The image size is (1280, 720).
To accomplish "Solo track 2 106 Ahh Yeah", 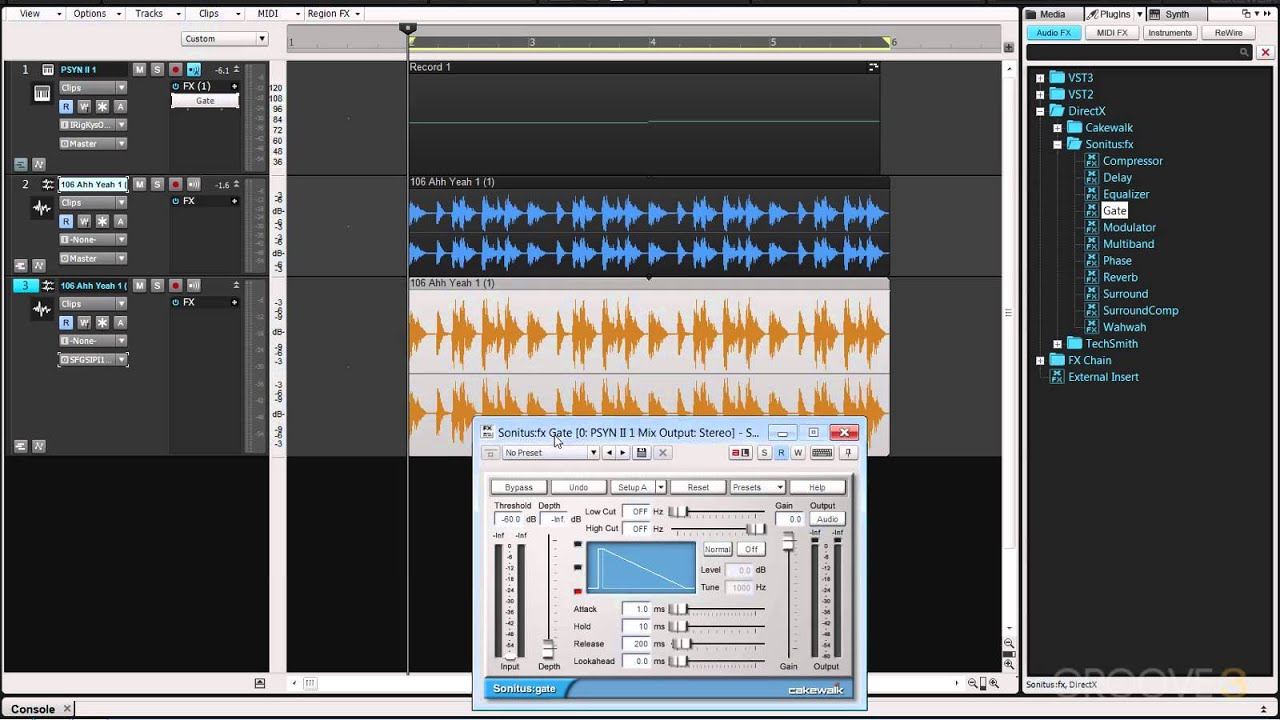I will click(x=157, y=184).
